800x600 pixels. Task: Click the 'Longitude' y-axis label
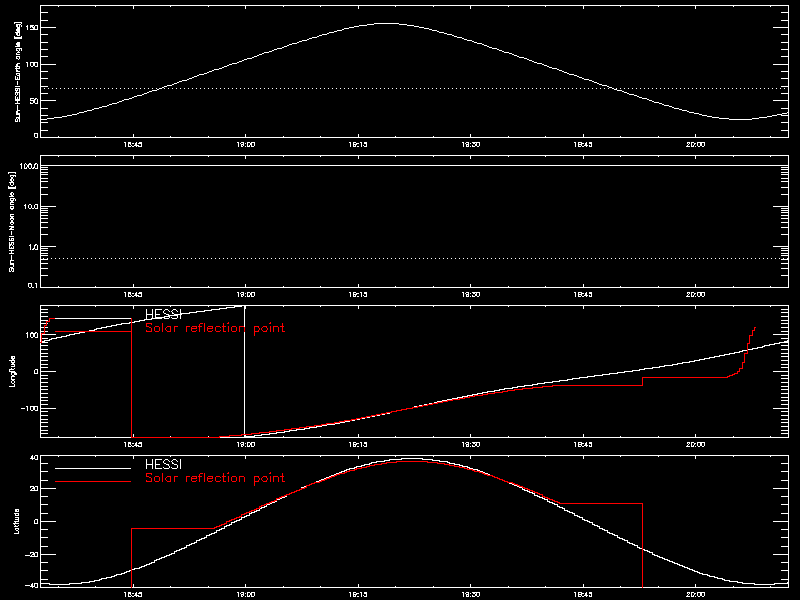[x=12, y=371]
